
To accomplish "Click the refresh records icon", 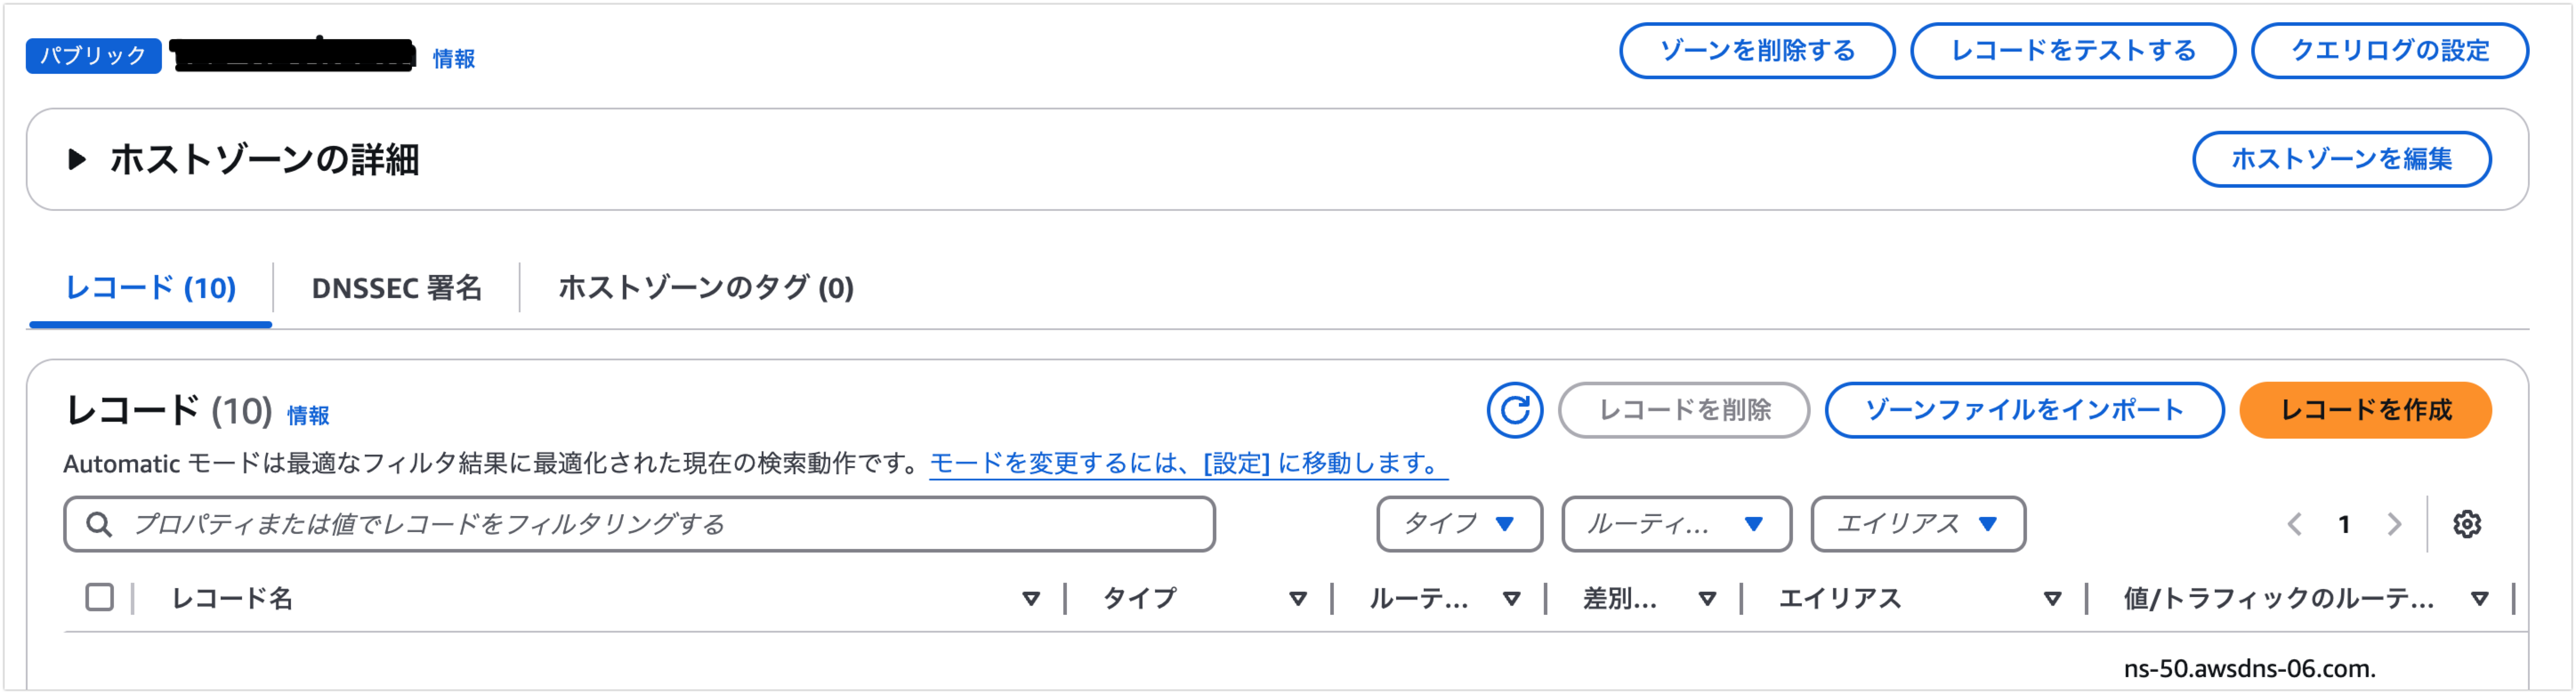I will (x=1514, y=410).
